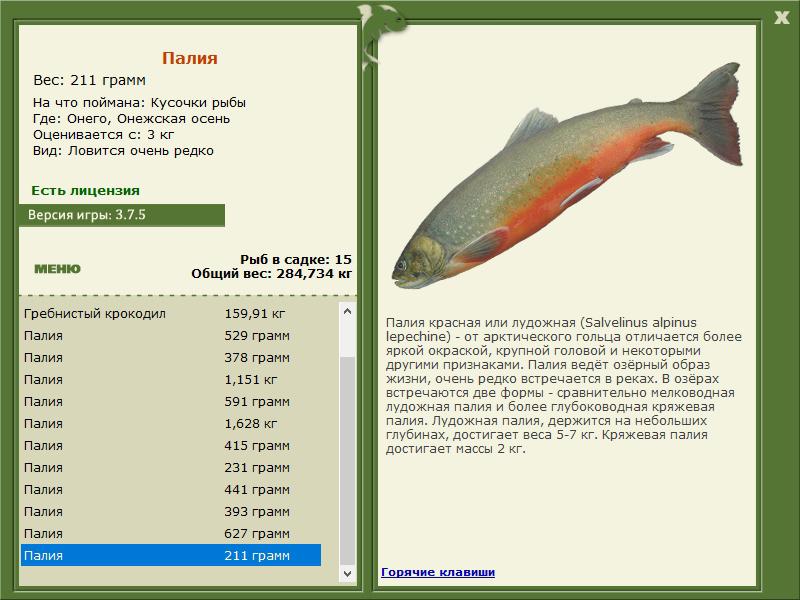Click the scroll up arrow of fish list

347,311
